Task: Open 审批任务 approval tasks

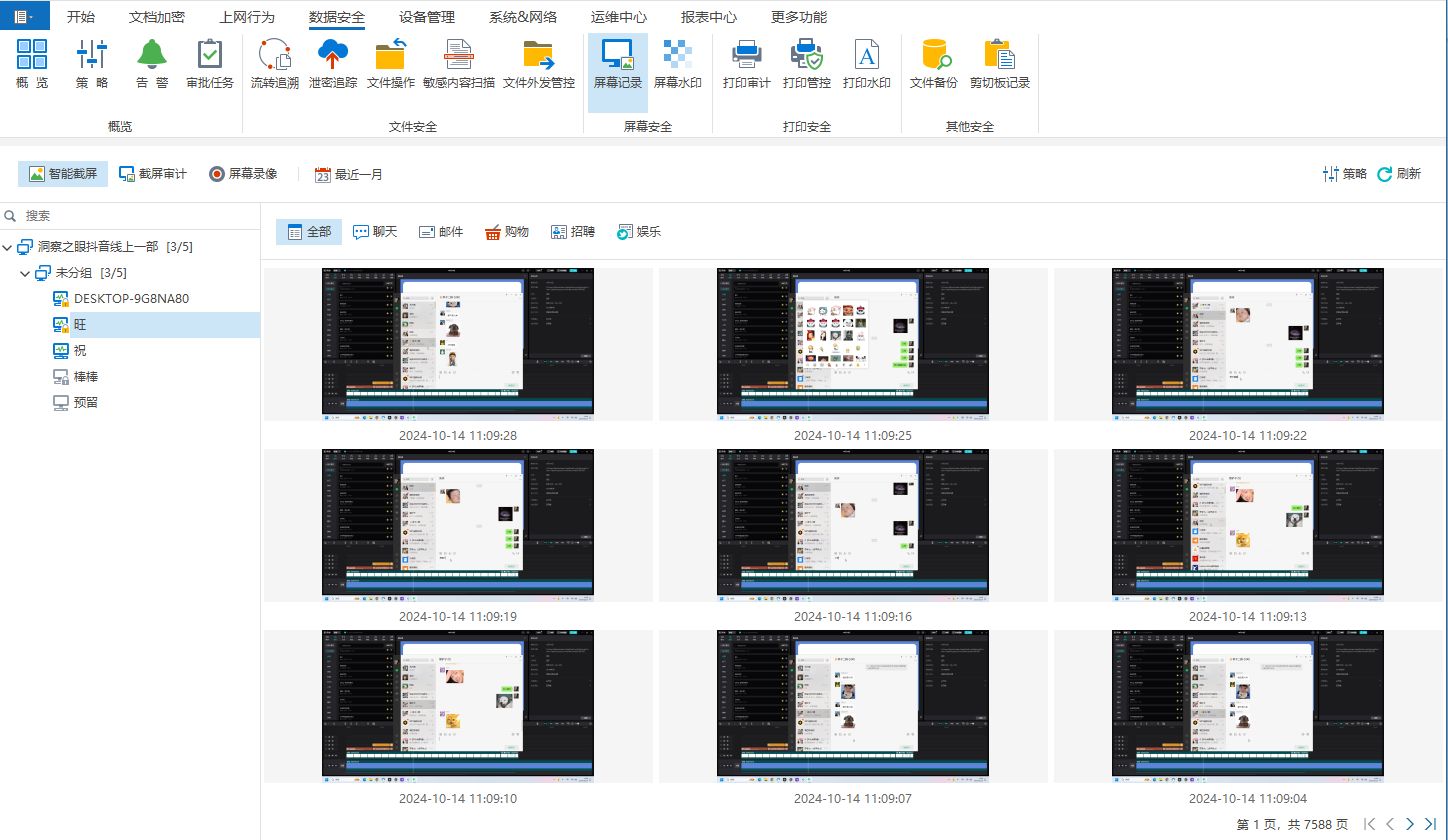Action: coord(210,66)
